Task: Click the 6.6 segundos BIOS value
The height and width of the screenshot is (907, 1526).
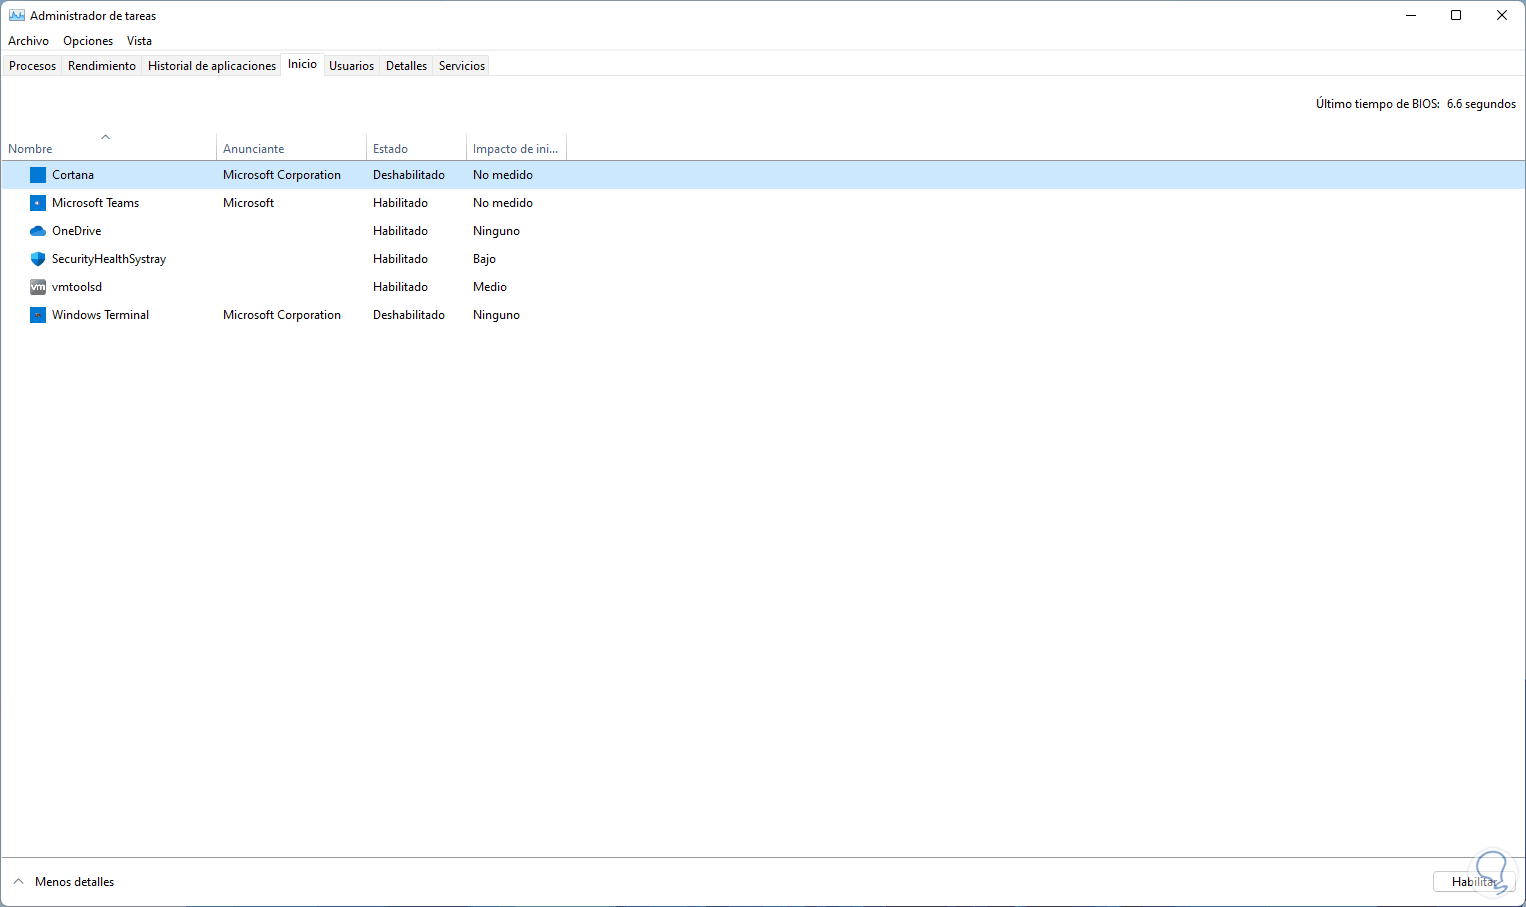Action: click(1481, 104)
